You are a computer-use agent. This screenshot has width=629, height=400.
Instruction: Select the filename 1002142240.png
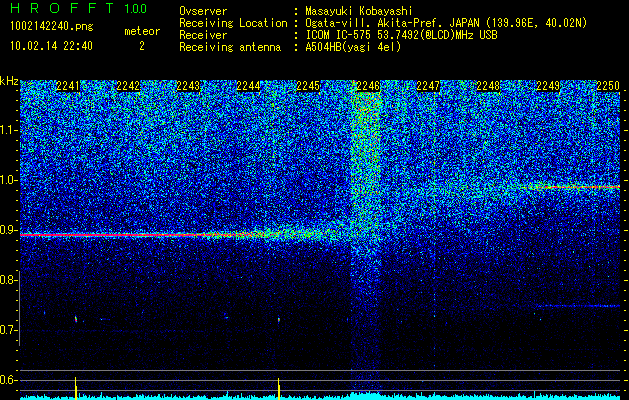(52, 27)
